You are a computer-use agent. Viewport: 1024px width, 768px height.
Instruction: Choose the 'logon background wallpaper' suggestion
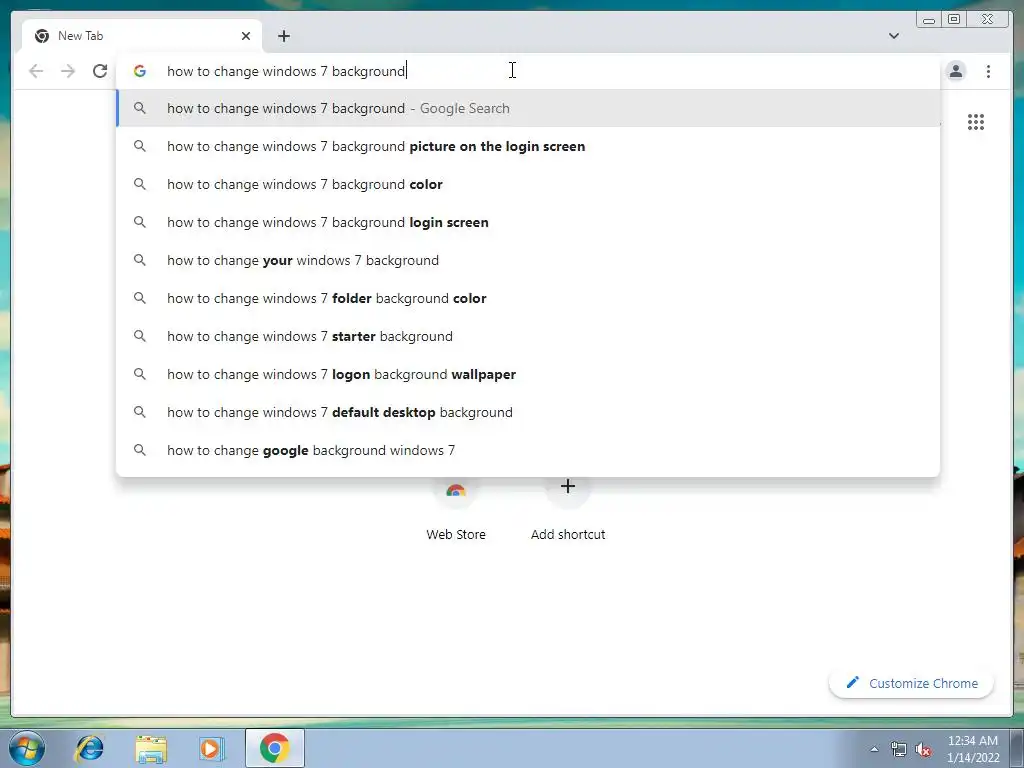coord(528,374)
